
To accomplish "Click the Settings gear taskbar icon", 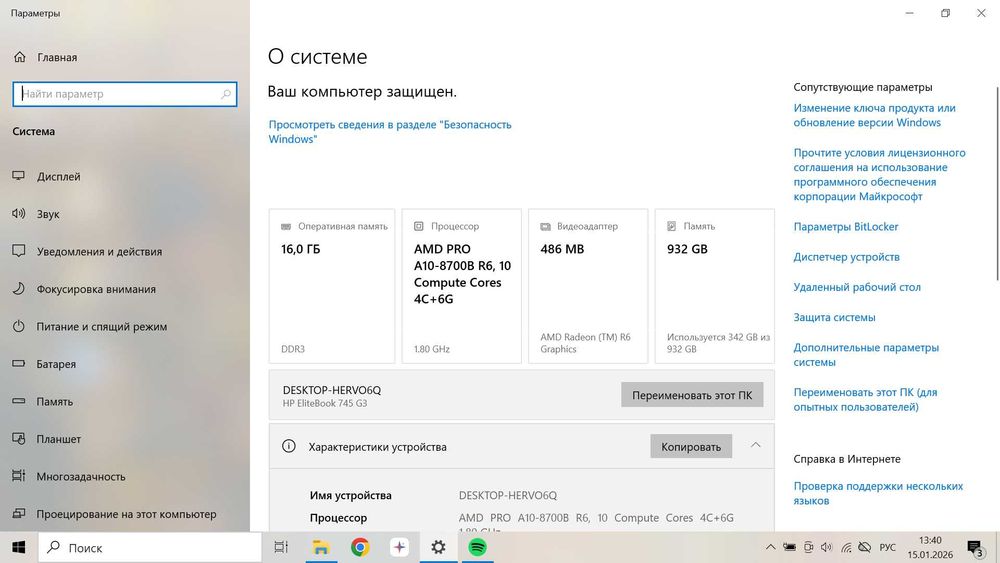I will click(438, 548).
